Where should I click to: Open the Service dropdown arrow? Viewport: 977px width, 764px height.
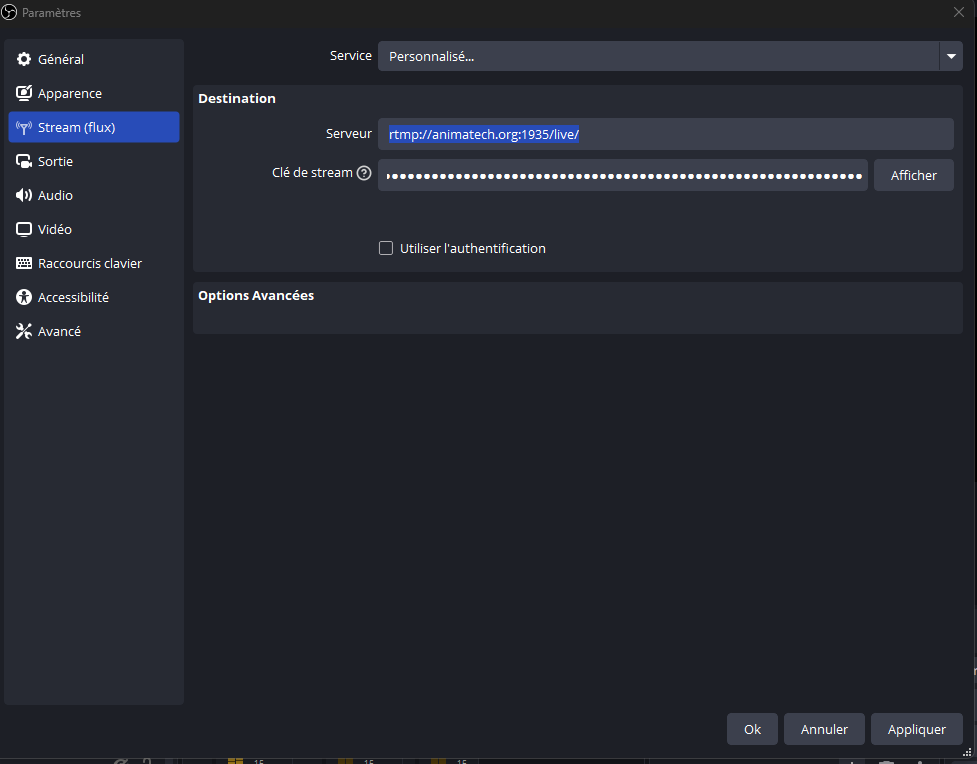pyautogui.click(x=950, y=57)
